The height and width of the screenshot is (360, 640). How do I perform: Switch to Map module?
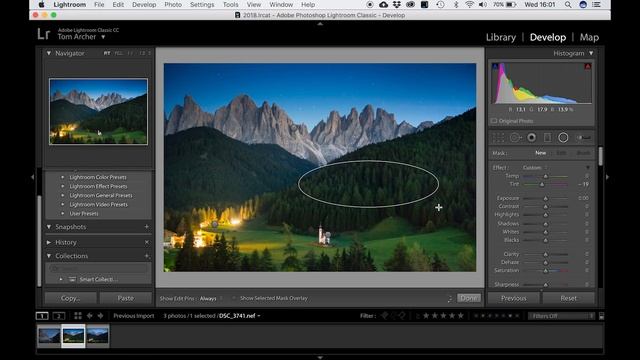[x=589, y=37]
